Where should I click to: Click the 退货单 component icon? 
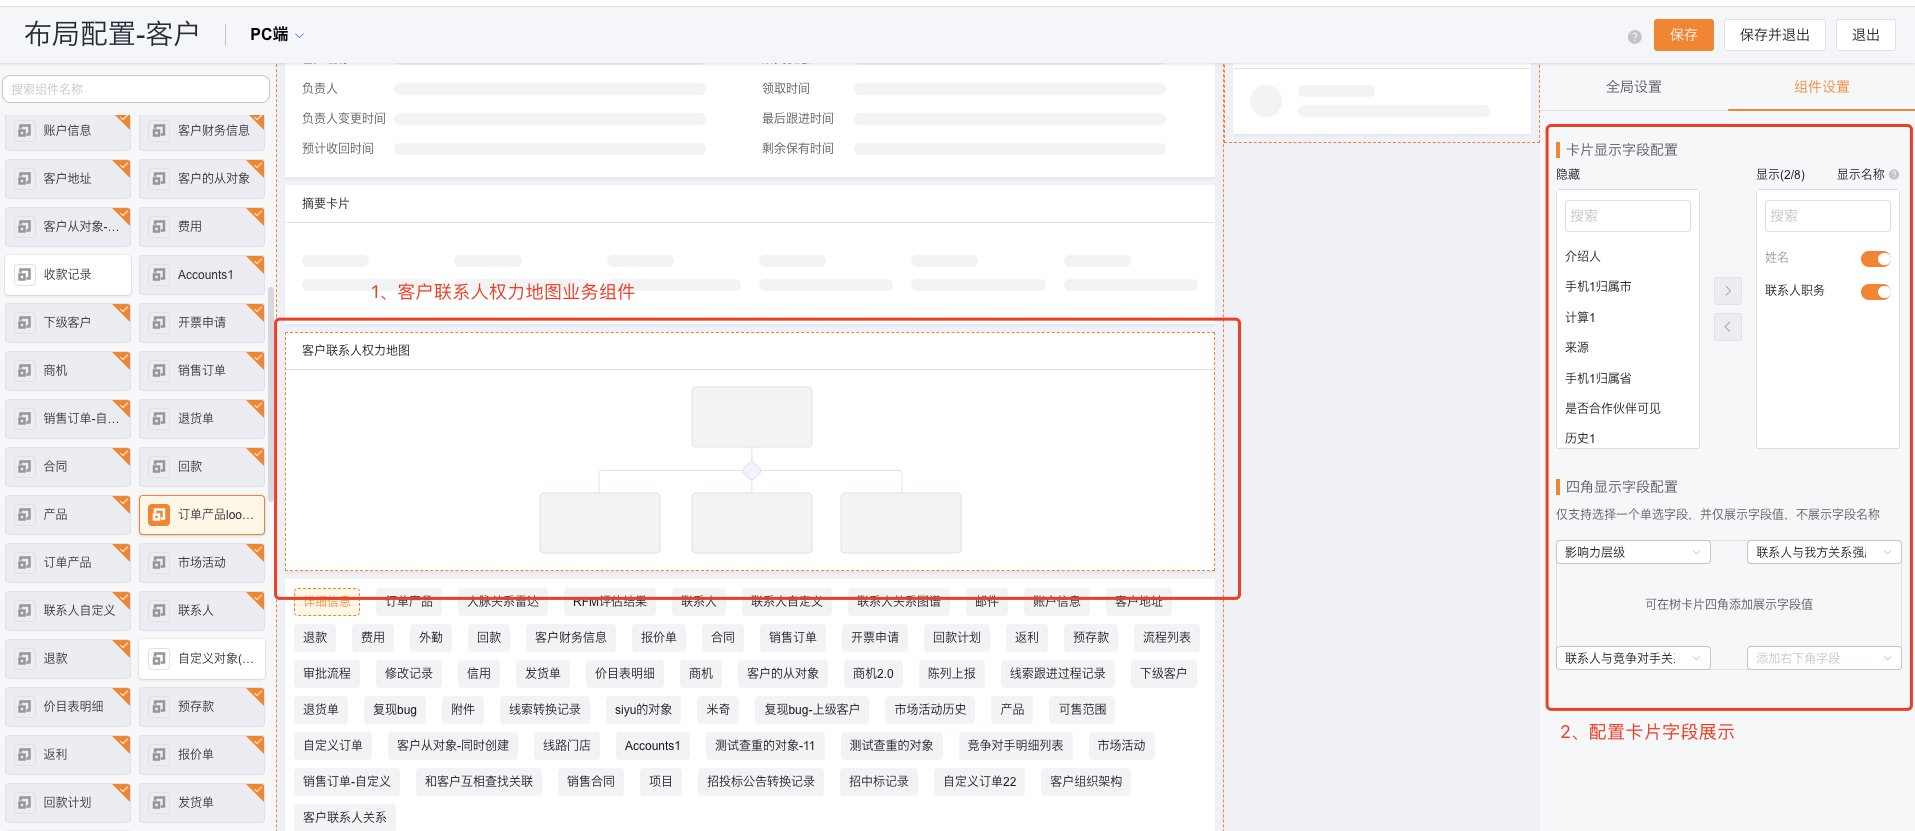click(159, 419)
